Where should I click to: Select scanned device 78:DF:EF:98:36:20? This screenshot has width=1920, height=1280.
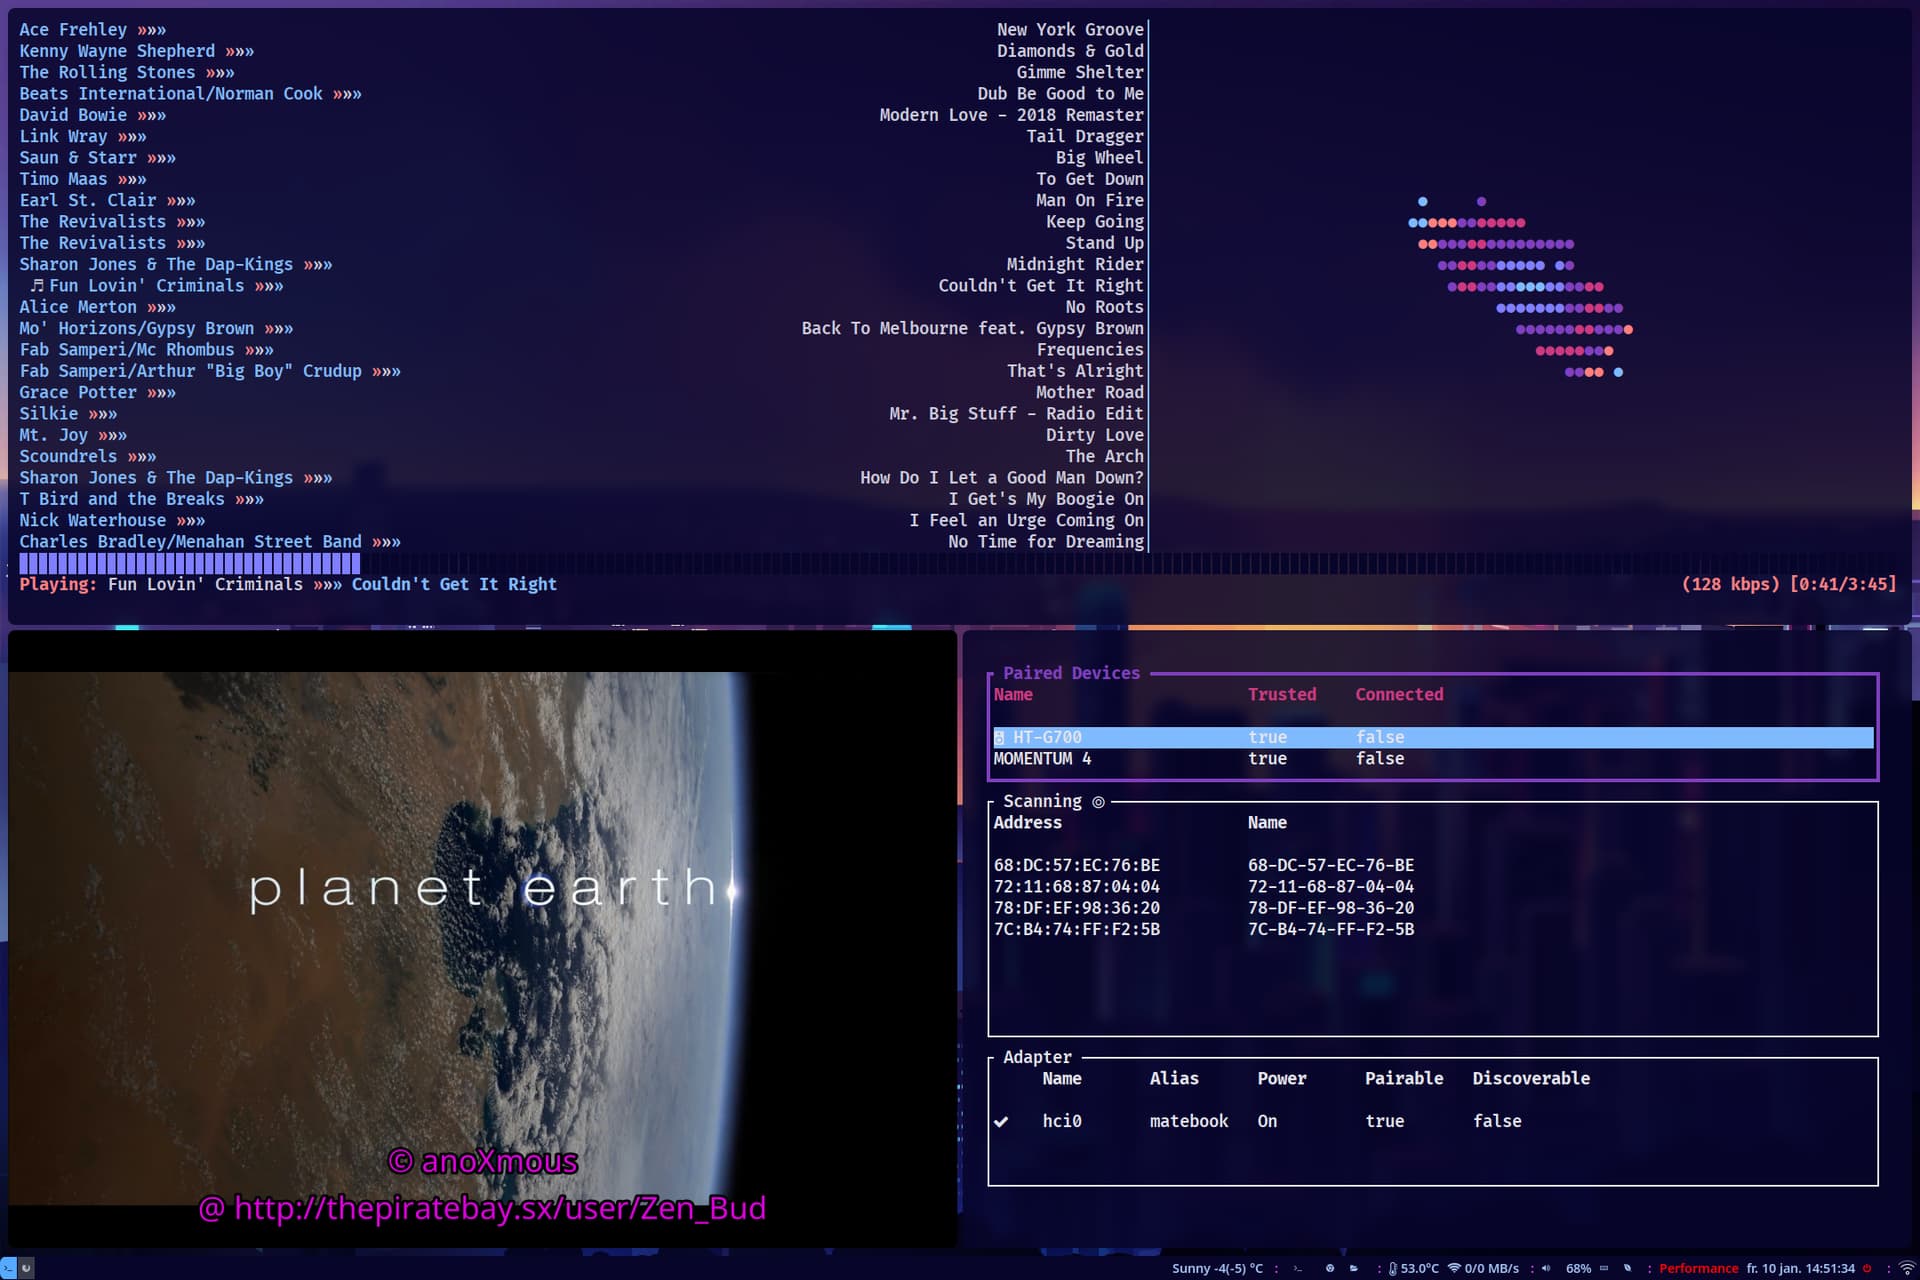coord(1433,908)
